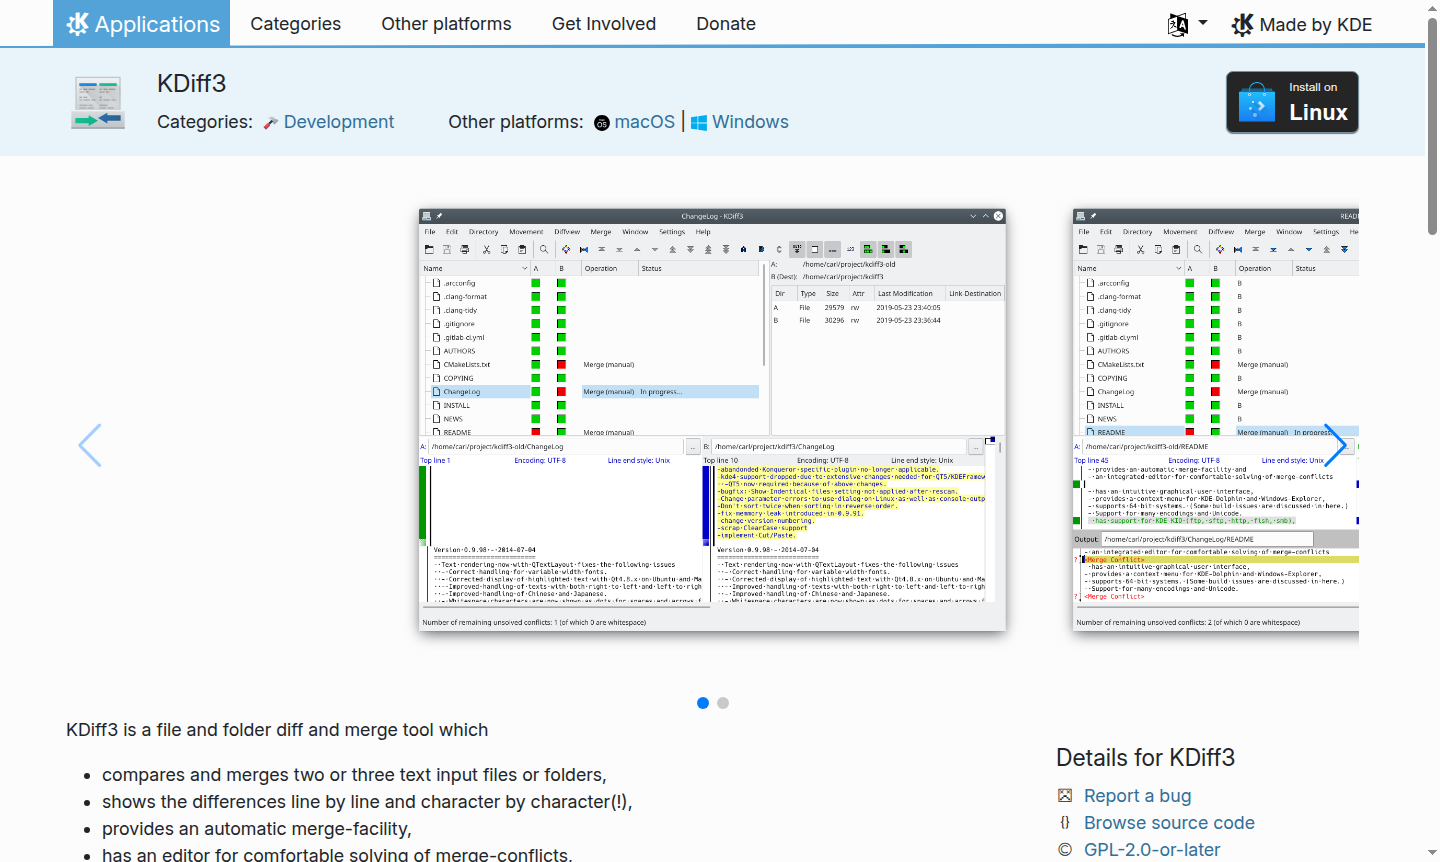Open the Get Involved page
The width and height of the screenshot is (1440, 862).
click(x=603, y=24)
